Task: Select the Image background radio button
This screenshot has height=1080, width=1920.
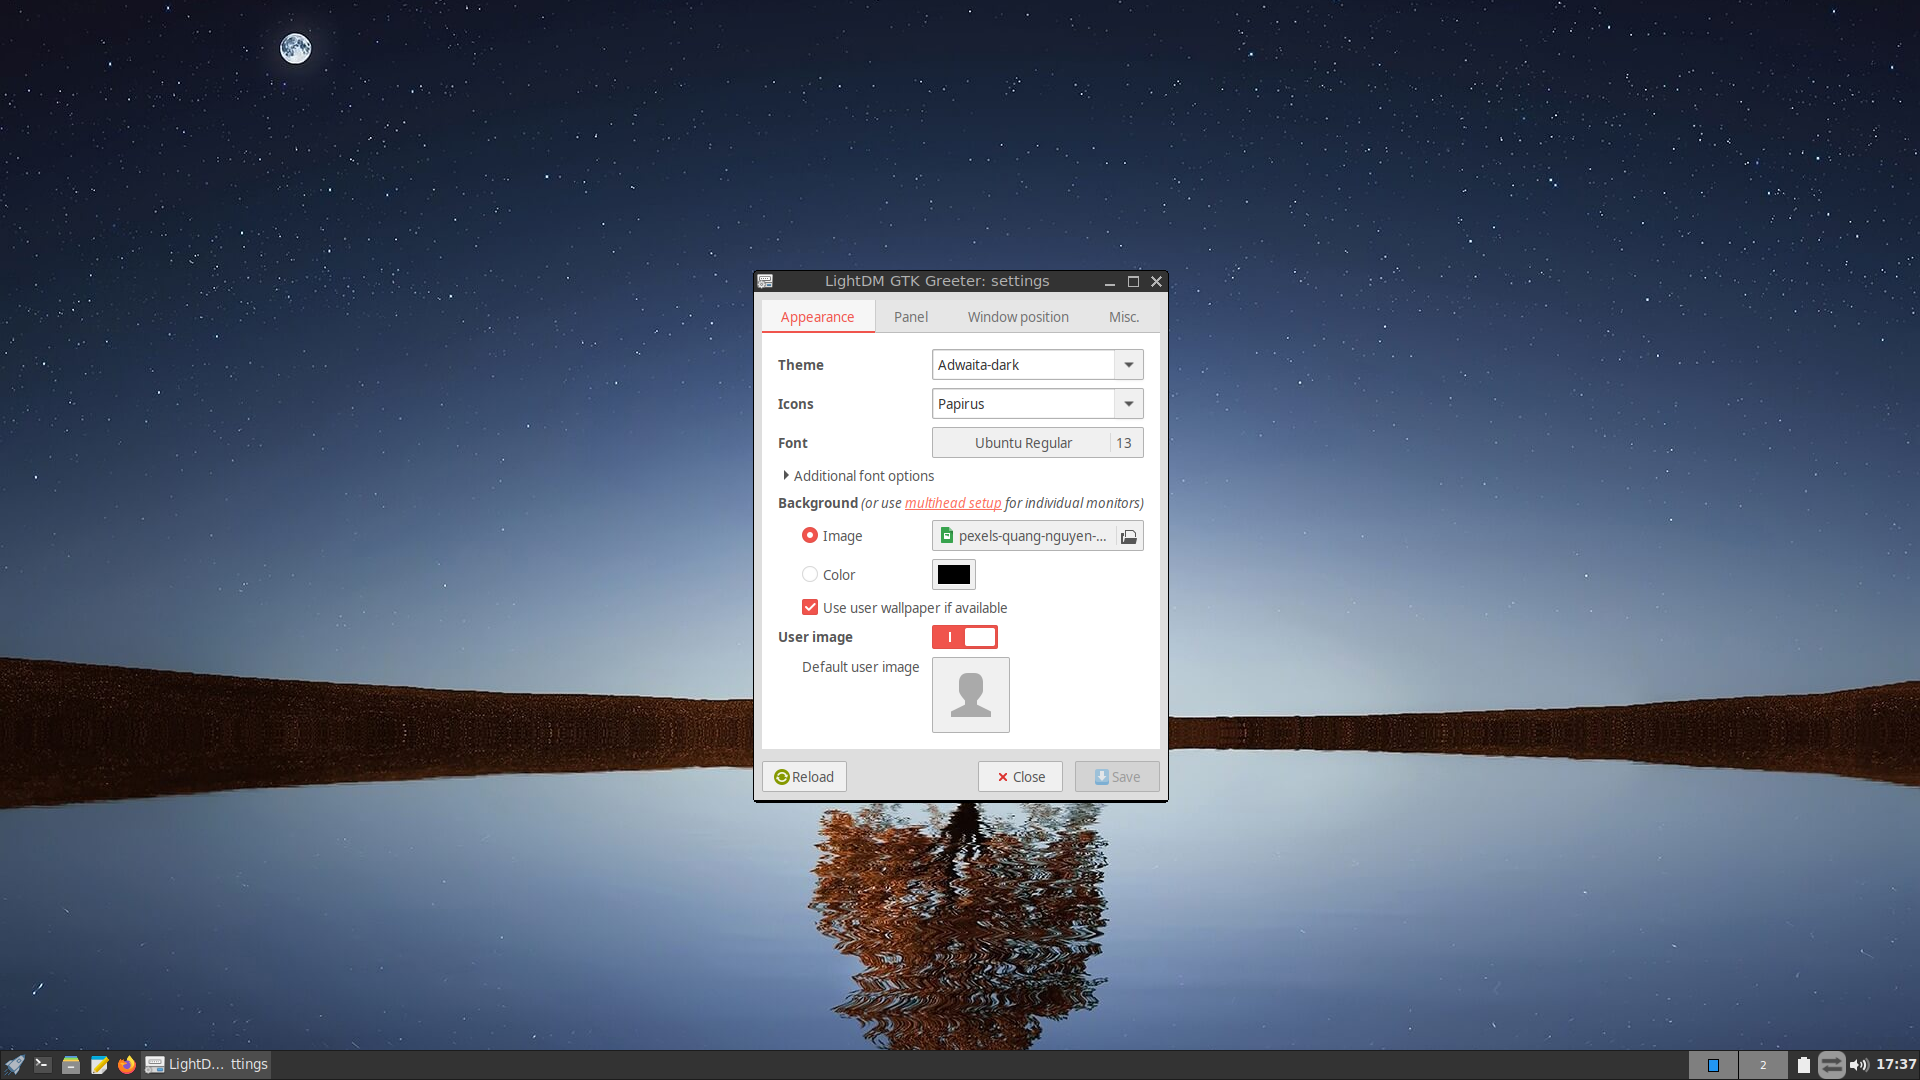Action: pyautogui.click(x=810, y=536)
